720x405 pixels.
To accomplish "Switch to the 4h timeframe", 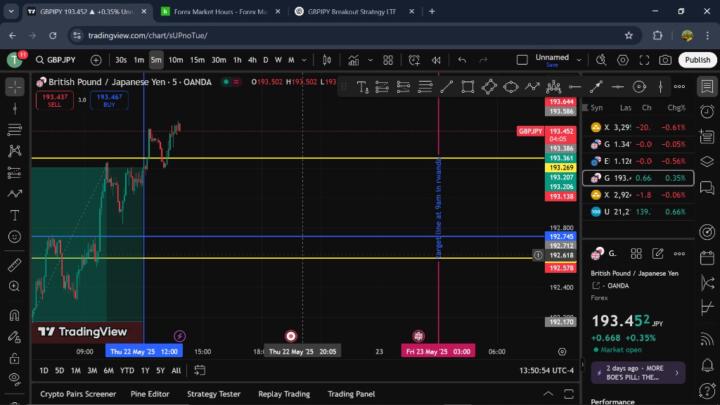I will pyautogui.click(x=252, y=60).
